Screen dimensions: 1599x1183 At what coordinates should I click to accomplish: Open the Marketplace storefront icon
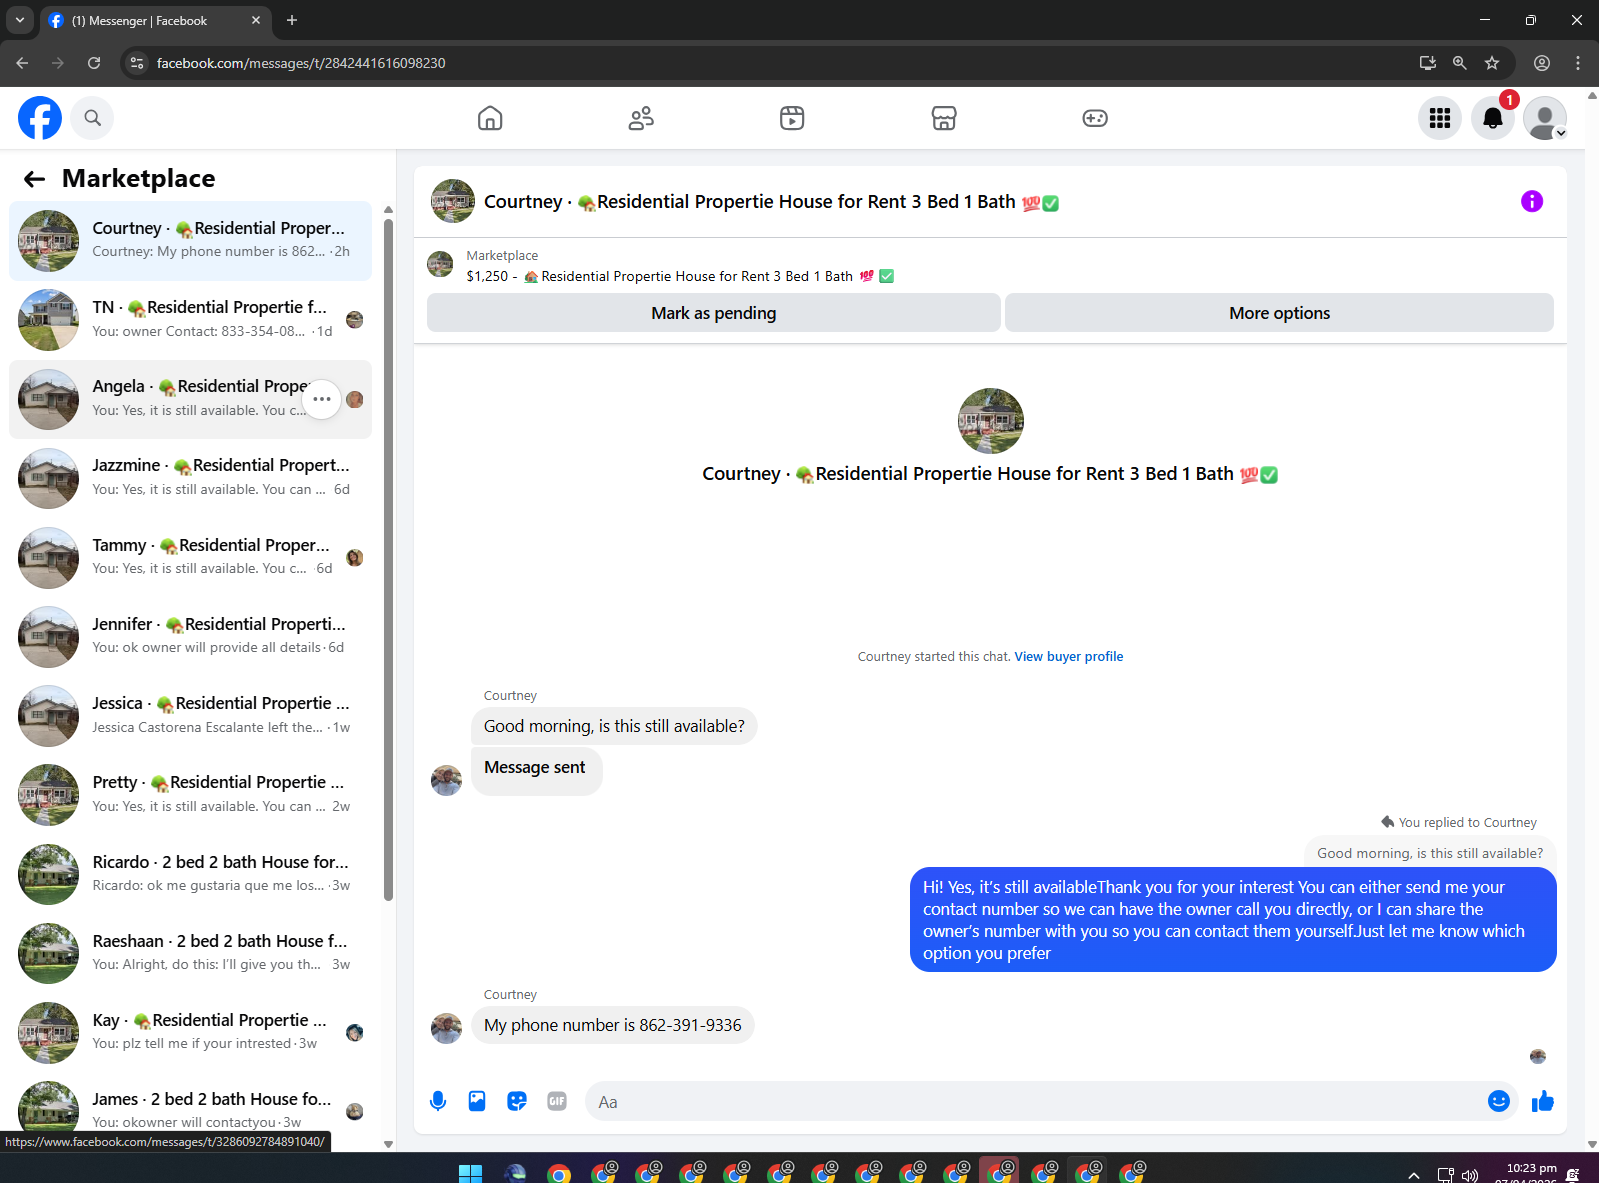pyautogui.click(x=944, y=118)
